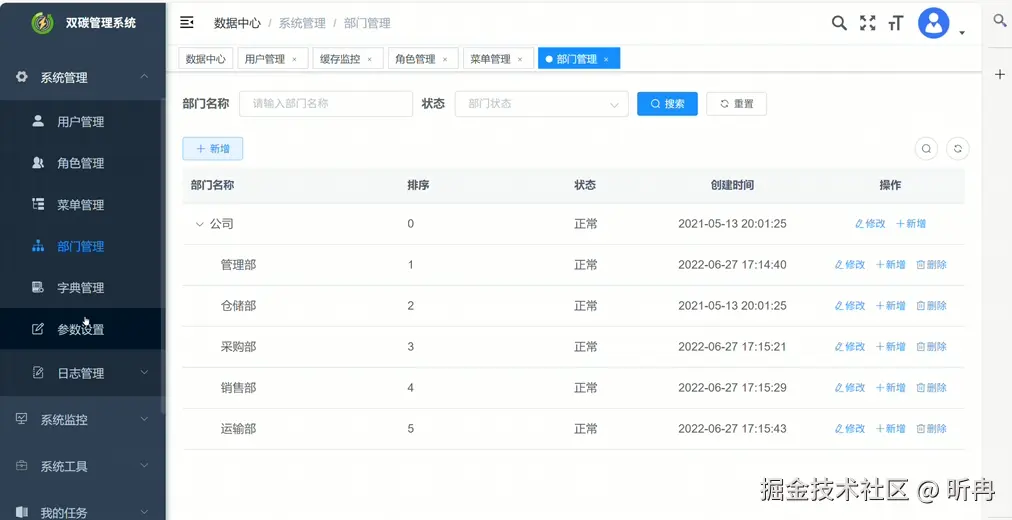Select 部门管理 in the sidebar
Image resolution: width=1012 pixels, height=520 pixels.
pos(81,246)
